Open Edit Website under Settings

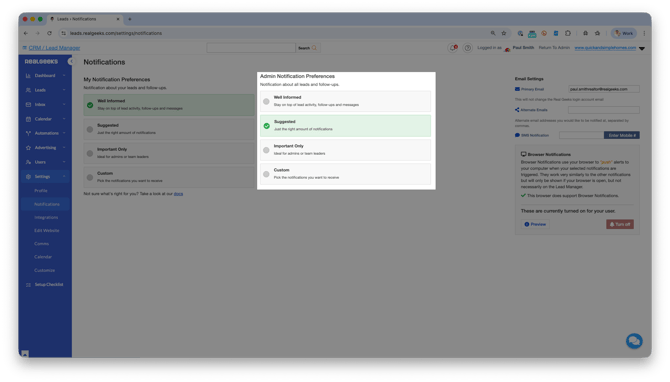tap(47, 231)
